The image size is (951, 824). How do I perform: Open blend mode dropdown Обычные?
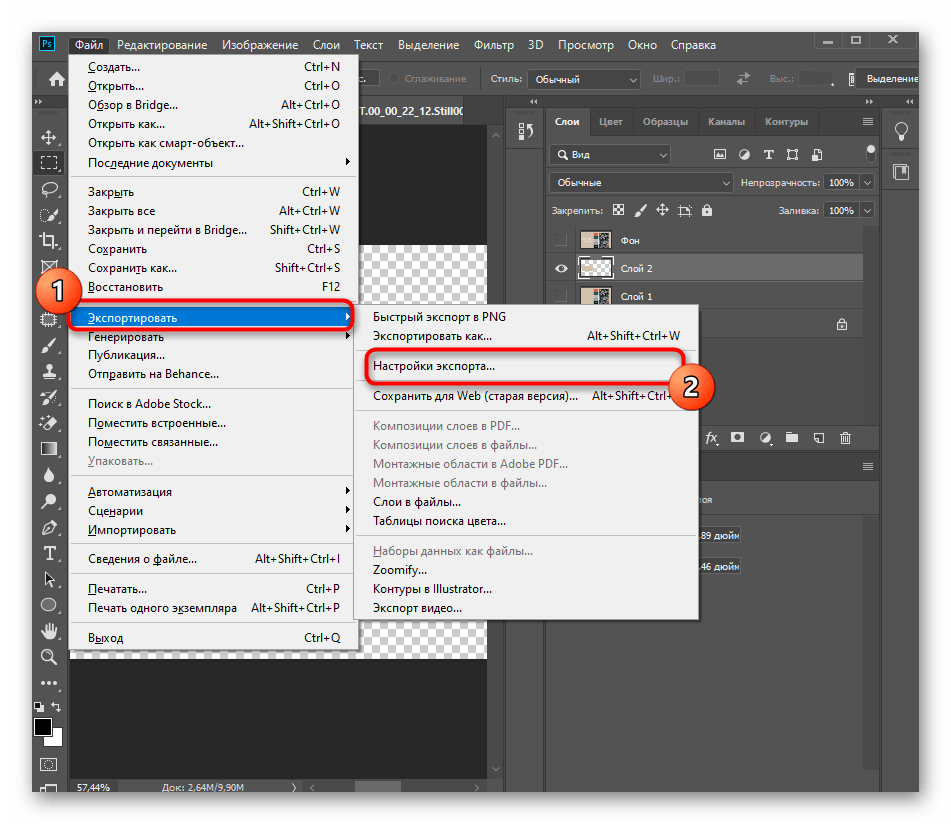coord(642,183)
